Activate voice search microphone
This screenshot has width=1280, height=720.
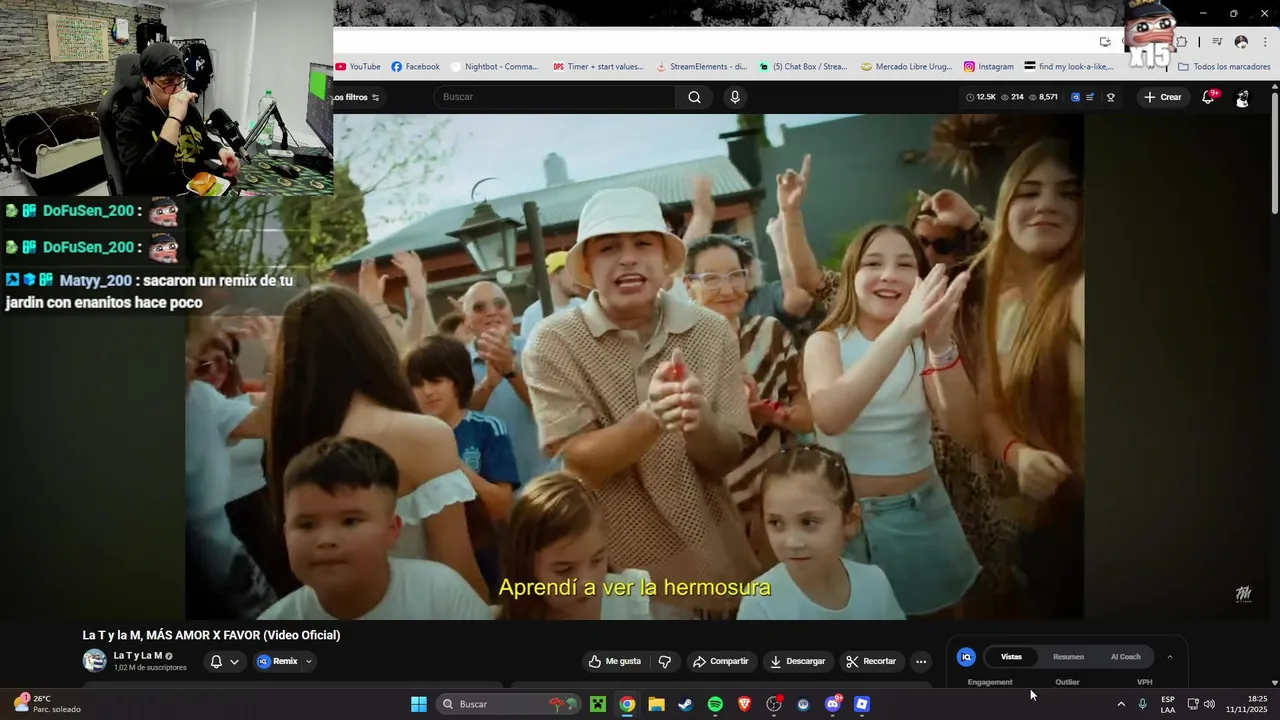point(735,97)
